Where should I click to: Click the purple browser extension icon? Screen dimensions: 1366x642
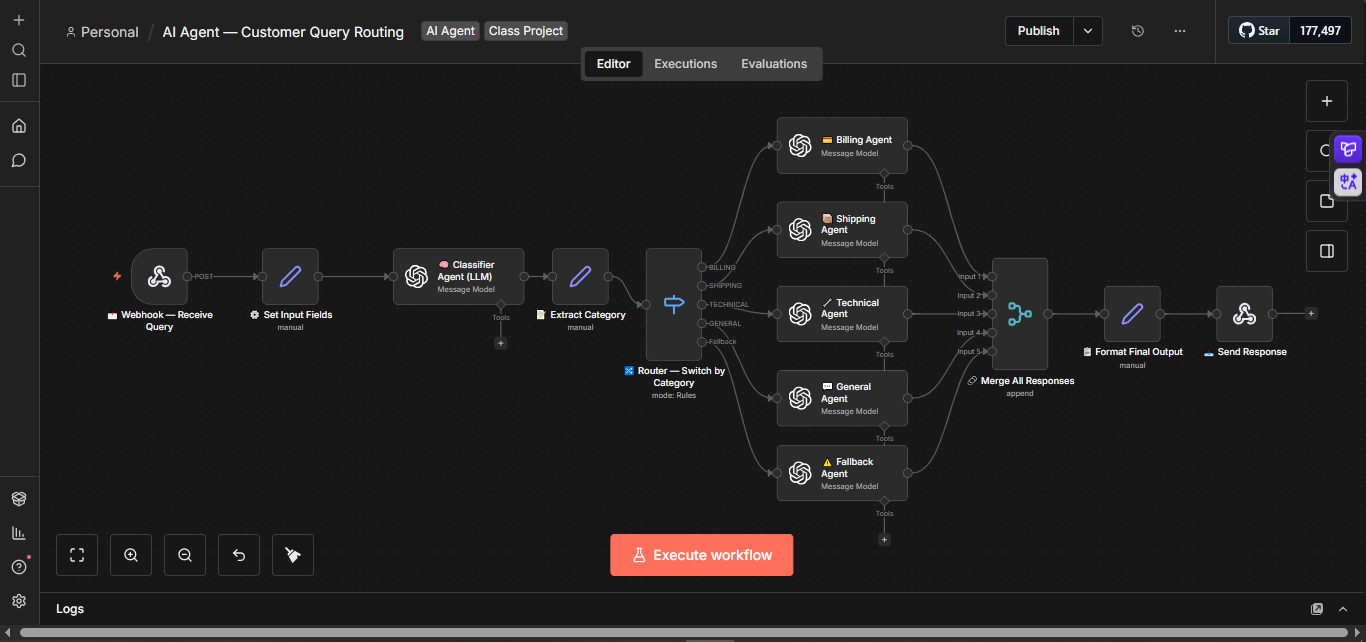(1348, 150)
